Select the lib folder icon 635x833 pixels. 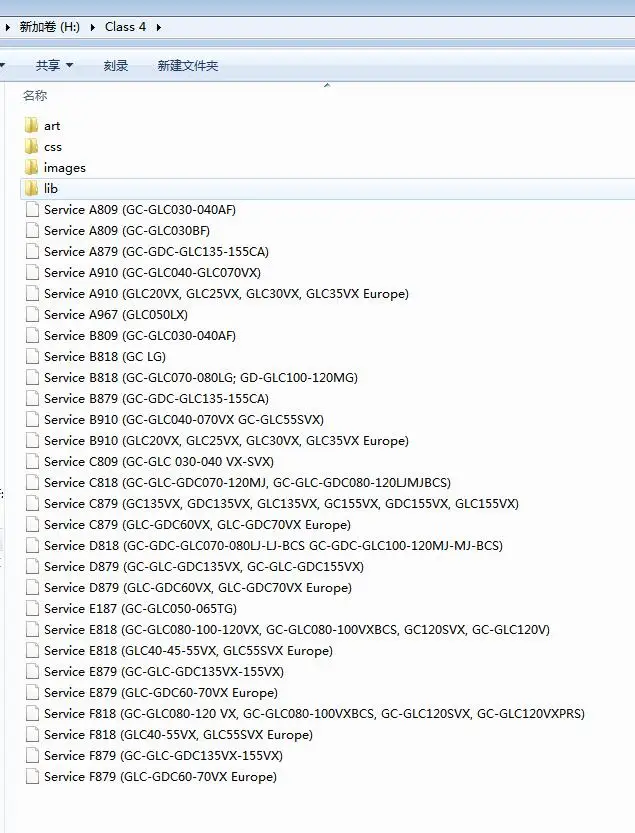coord(32,188)
